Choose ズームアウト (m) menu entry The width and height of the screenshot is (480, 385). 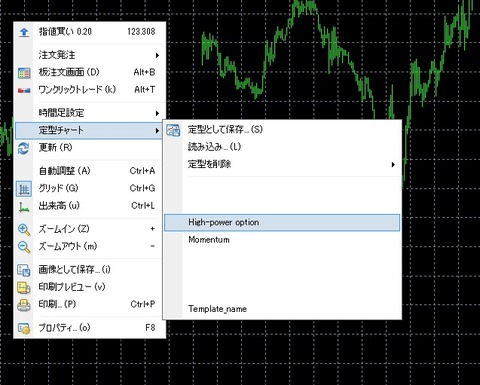89,246
